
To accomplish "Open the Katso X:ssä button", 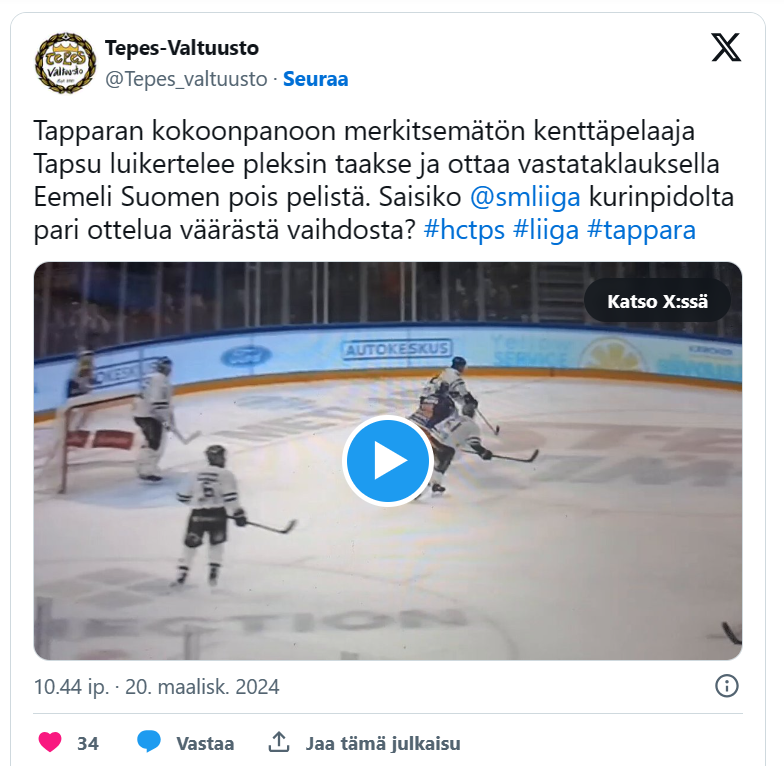I will tap(658, 301).
